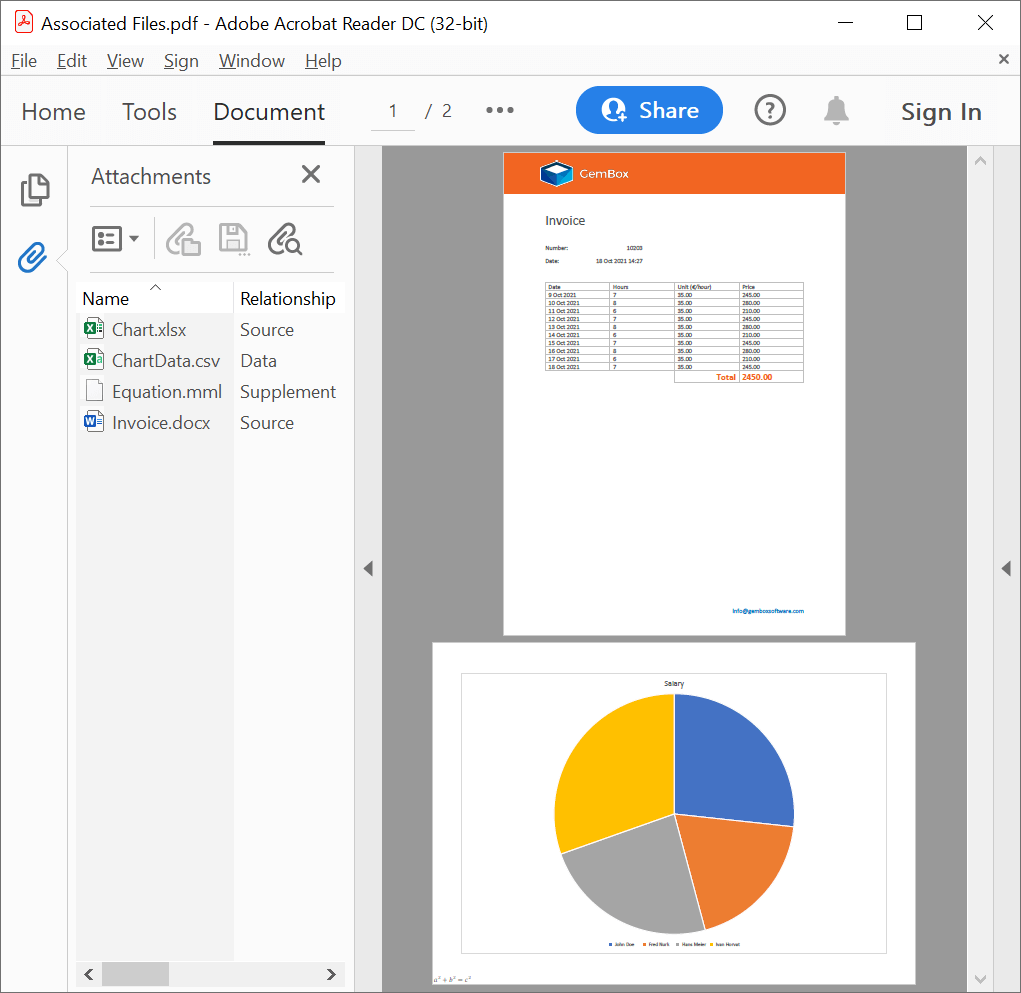Open the Help question mark icon
The image size is (1021, 993).
point(770,111)
